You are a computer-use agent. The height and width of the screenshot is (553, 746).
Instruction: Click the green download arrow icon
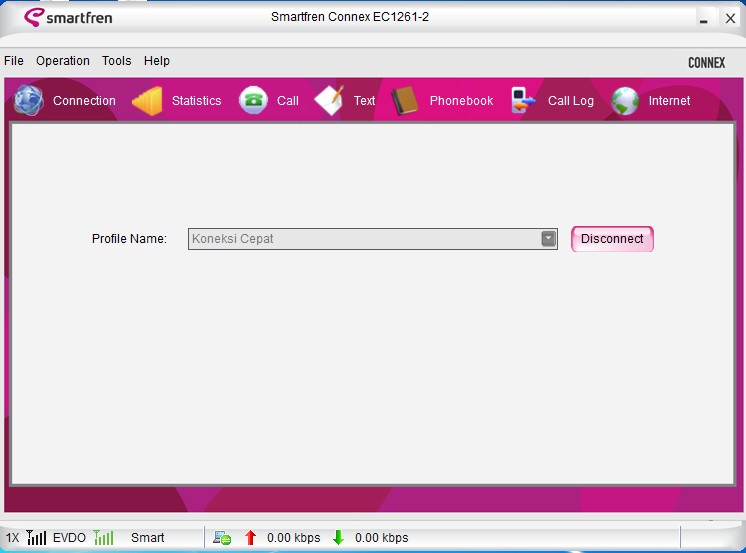pos(338,537)
